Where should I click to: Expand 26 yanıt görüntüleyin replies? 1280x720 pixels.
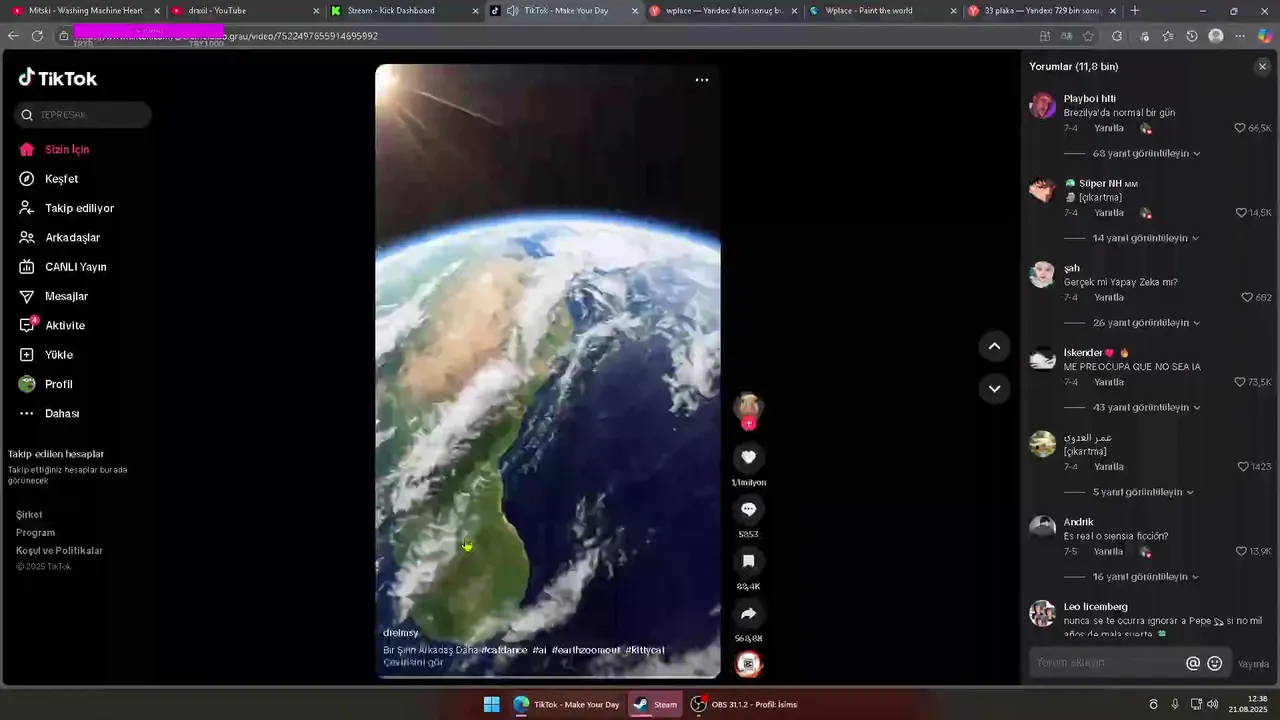(1146, 323)
